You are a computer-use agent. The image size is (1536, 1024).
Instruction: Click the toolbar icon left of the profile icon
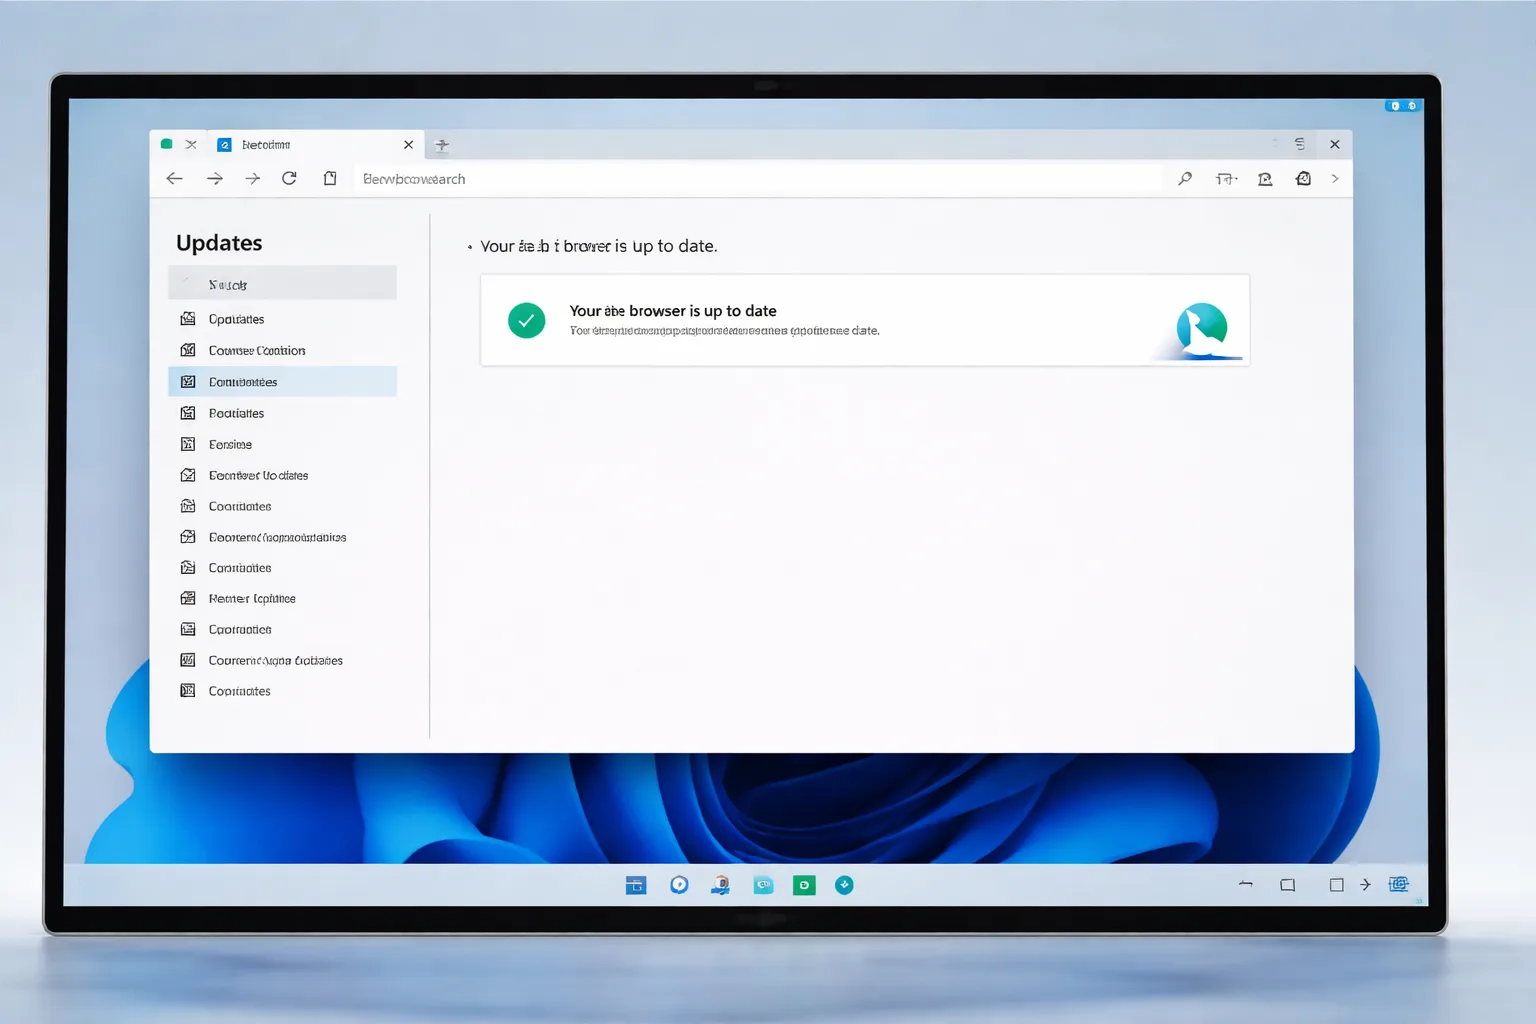coord(1226,179)
